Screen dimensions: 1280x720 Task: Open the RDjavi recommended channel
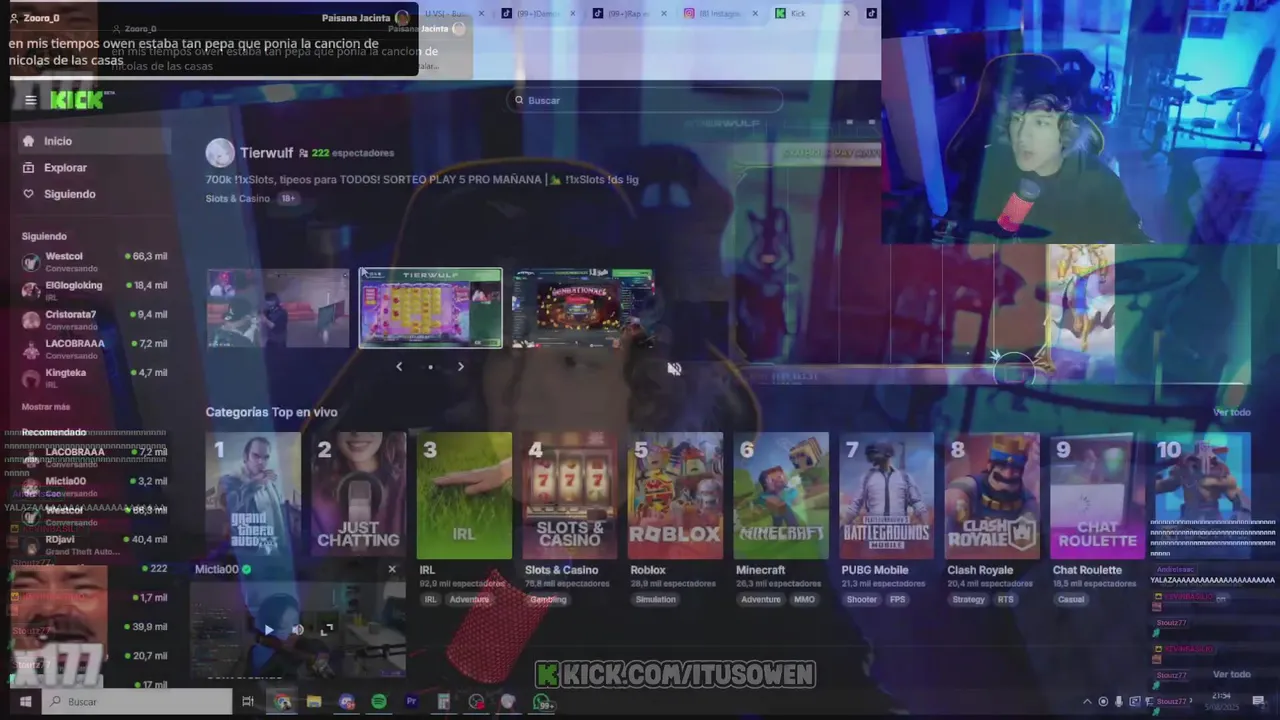[x=94, y=544]
